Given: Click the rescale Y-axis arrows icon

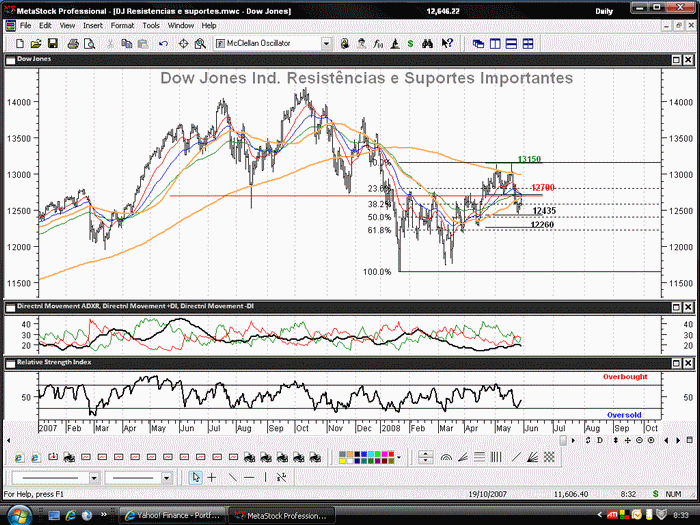Looking at the screenshot, I should point(615,440).
